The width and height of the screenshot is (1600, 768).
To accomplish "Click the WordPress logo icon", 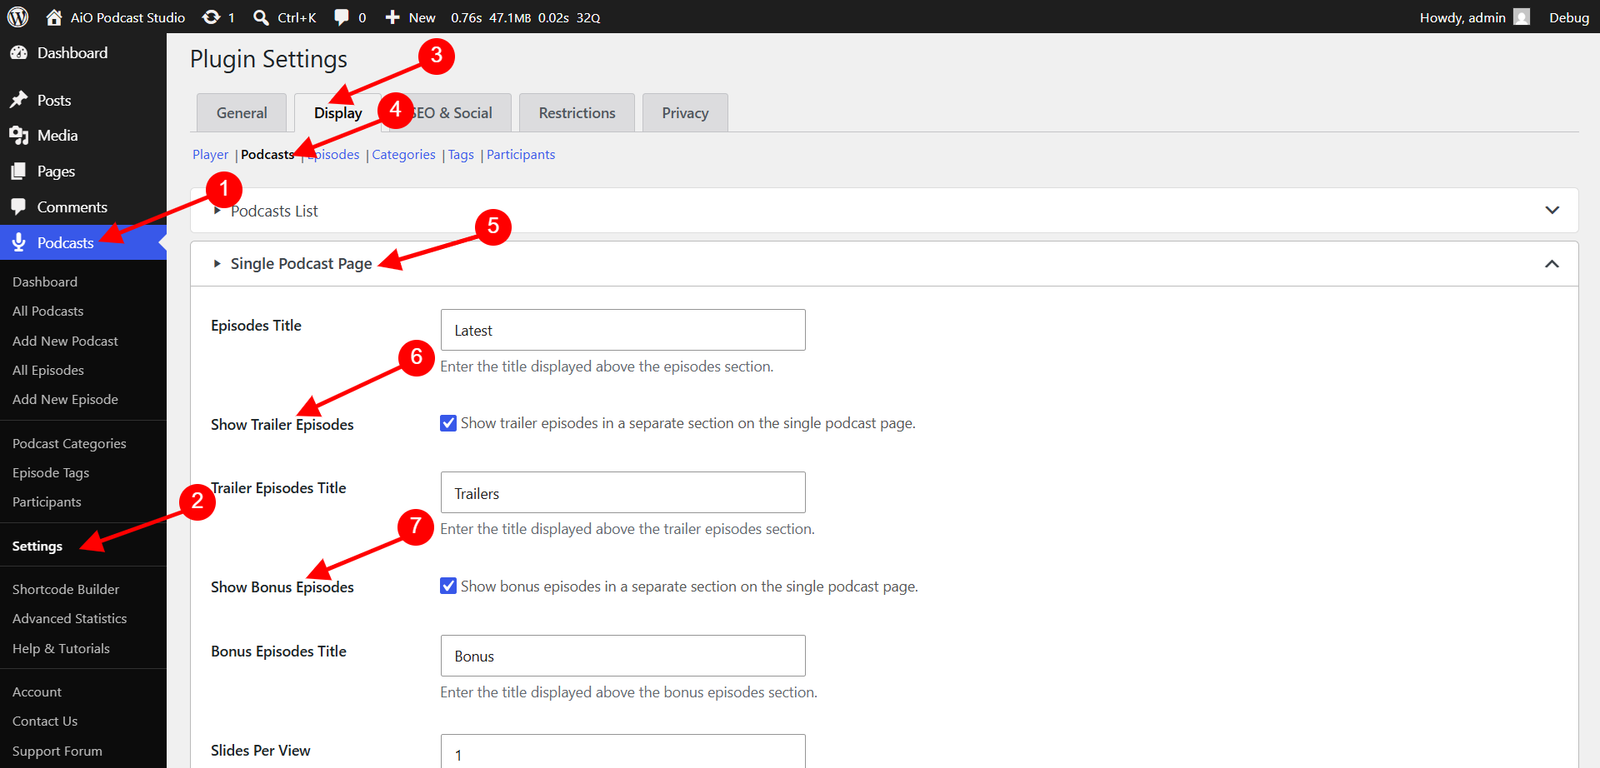I will [18, 17].
